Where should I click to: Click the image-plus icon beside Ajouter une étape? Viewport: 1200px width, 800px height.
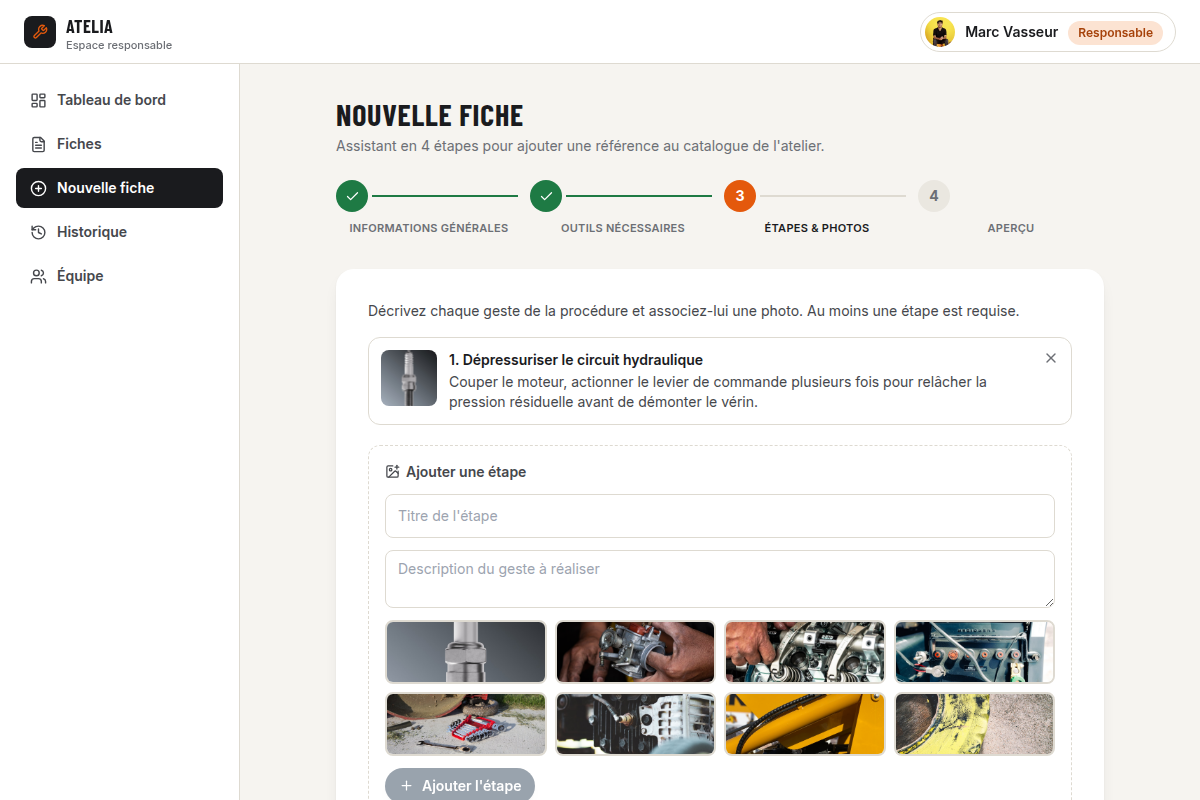pos(393,471)
